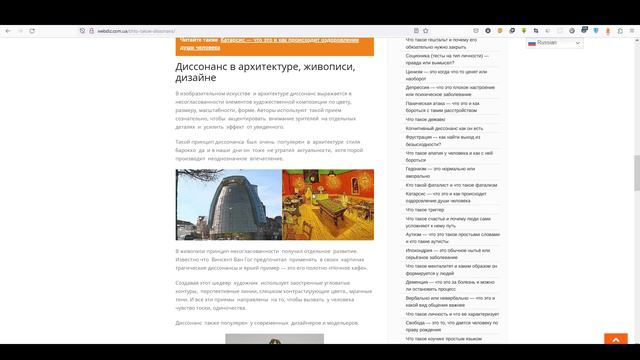Open sidebar link Вербально или невербально
The image size is (640, 360).
coord(450,301)
